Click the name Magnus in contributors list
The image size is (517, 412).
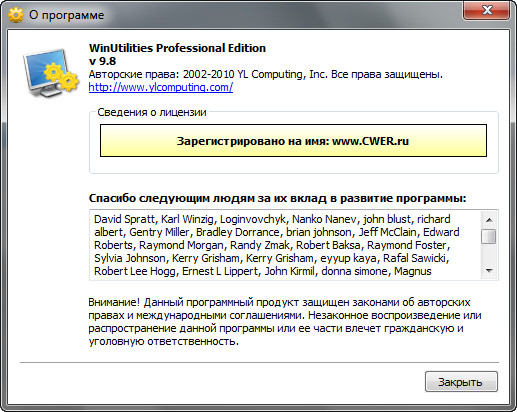pos(413,271)
